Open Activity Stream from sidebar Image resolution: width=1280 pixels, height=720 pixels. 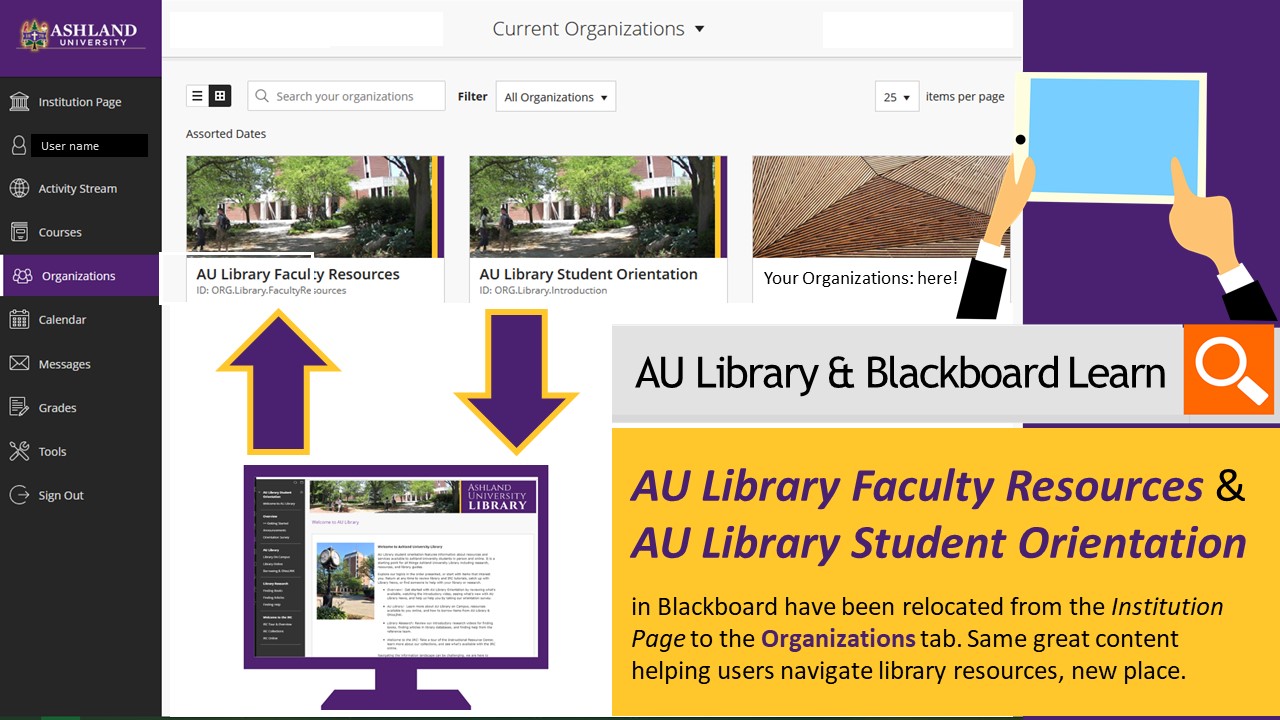point(80,188)
